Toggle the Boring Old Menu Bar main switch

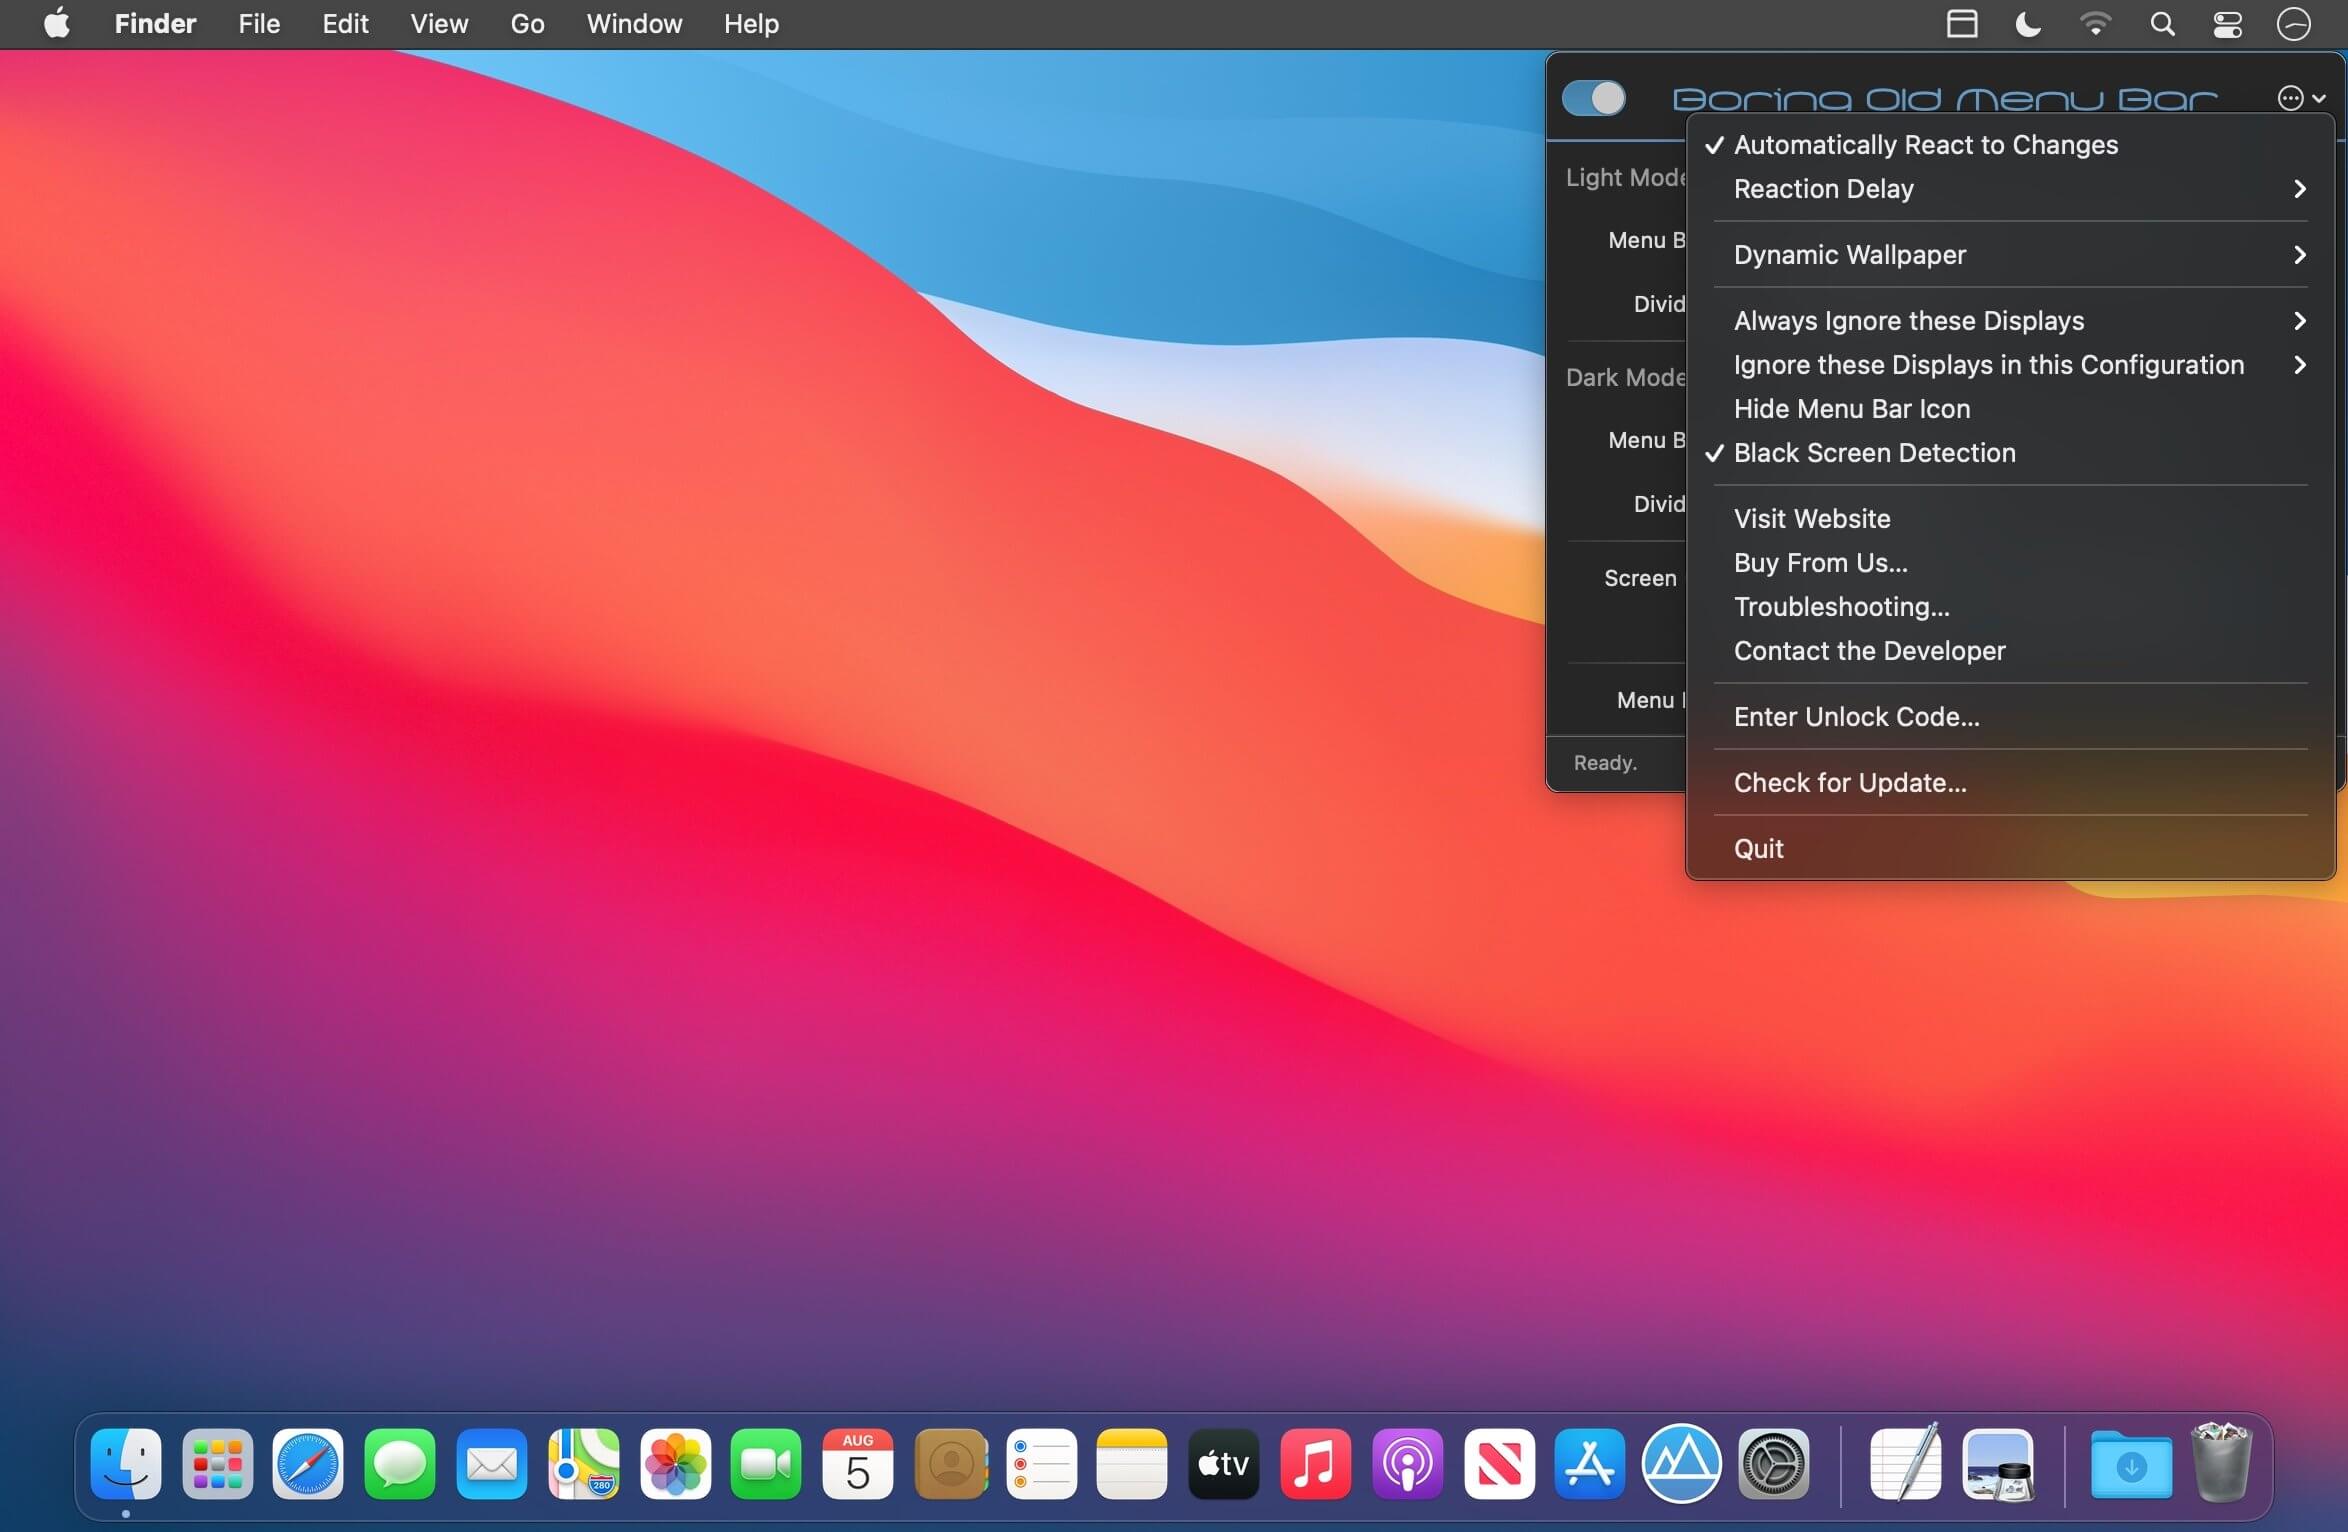pyautogui.click(x=1593, y=98)
